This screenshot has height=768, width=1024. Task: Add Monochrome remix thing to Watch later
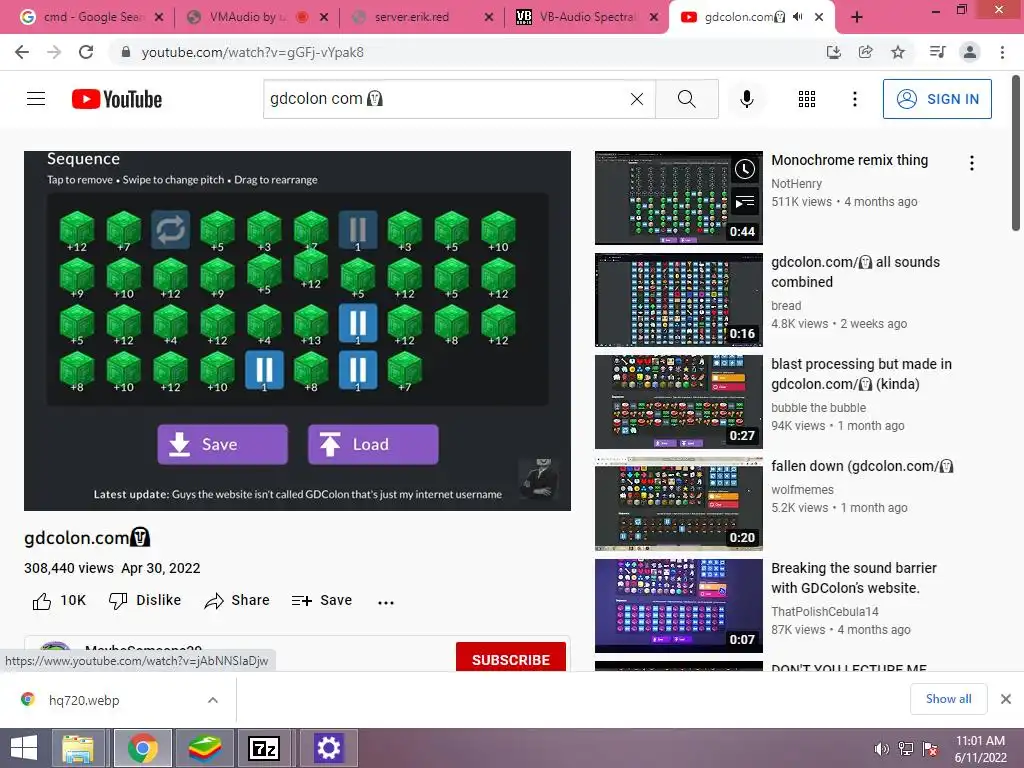click(x=744, y=170)
